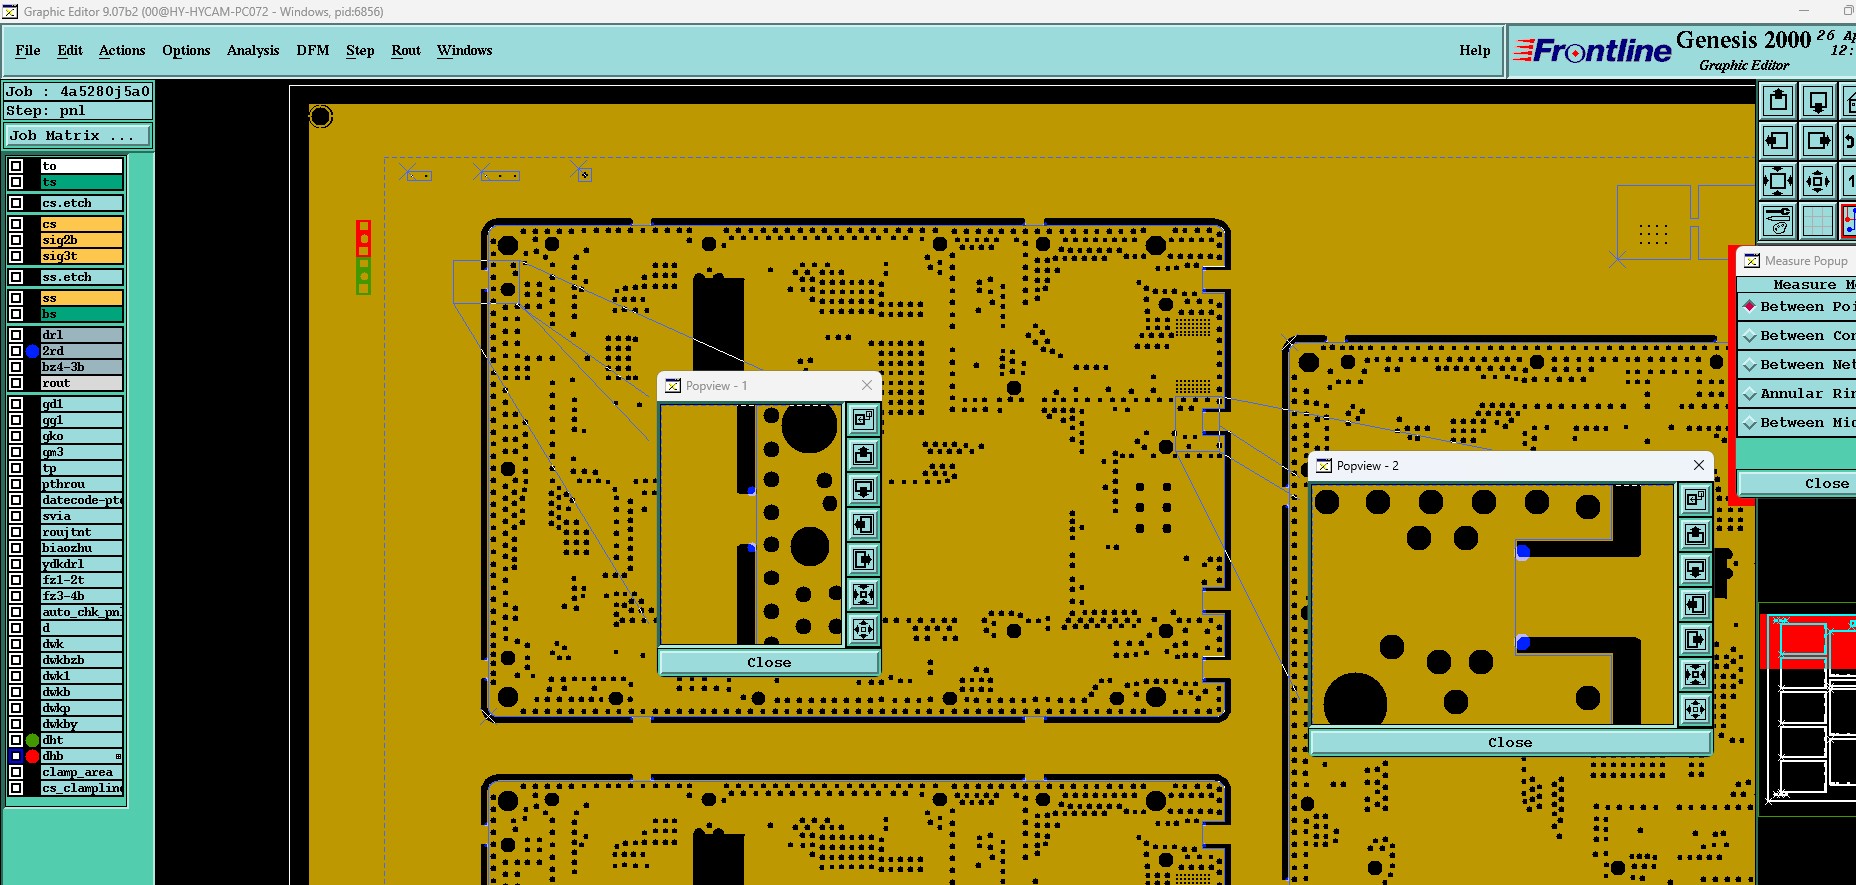Pan up in Popview 2
This screenshot has height=885, width=1856.
point(1695,535)
